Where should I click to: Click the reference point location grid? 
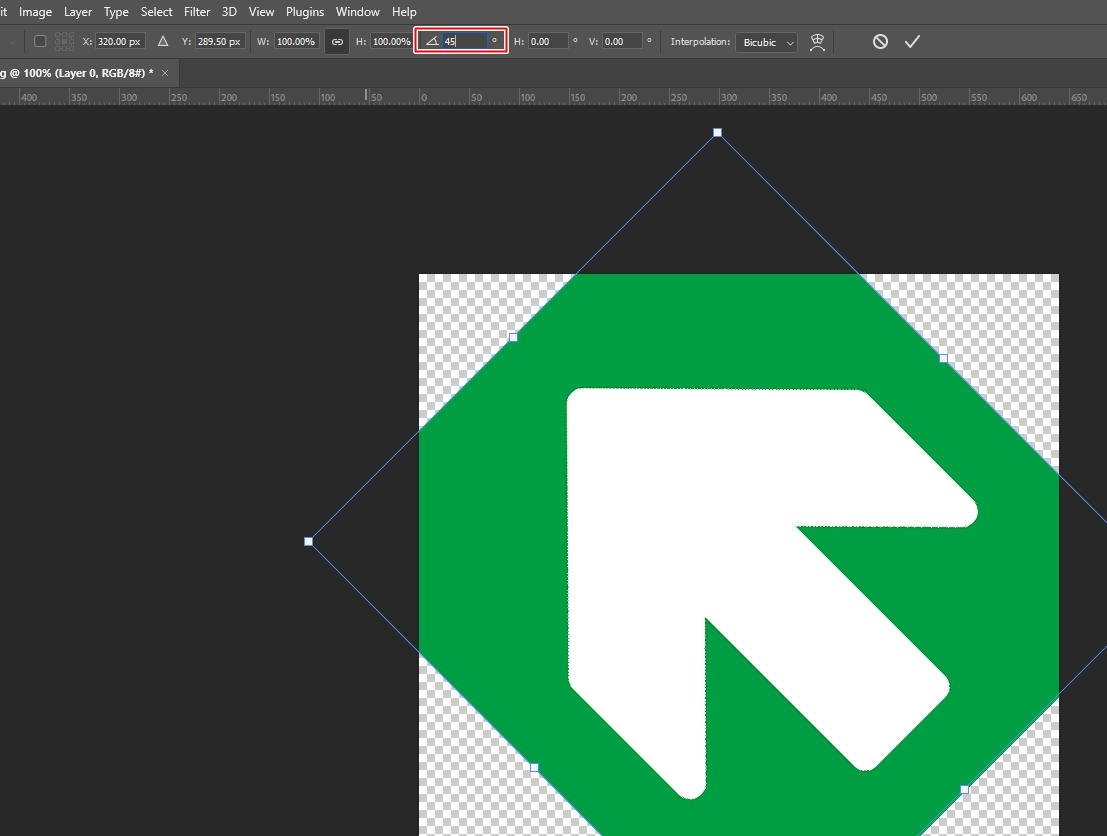click(64, 42)
